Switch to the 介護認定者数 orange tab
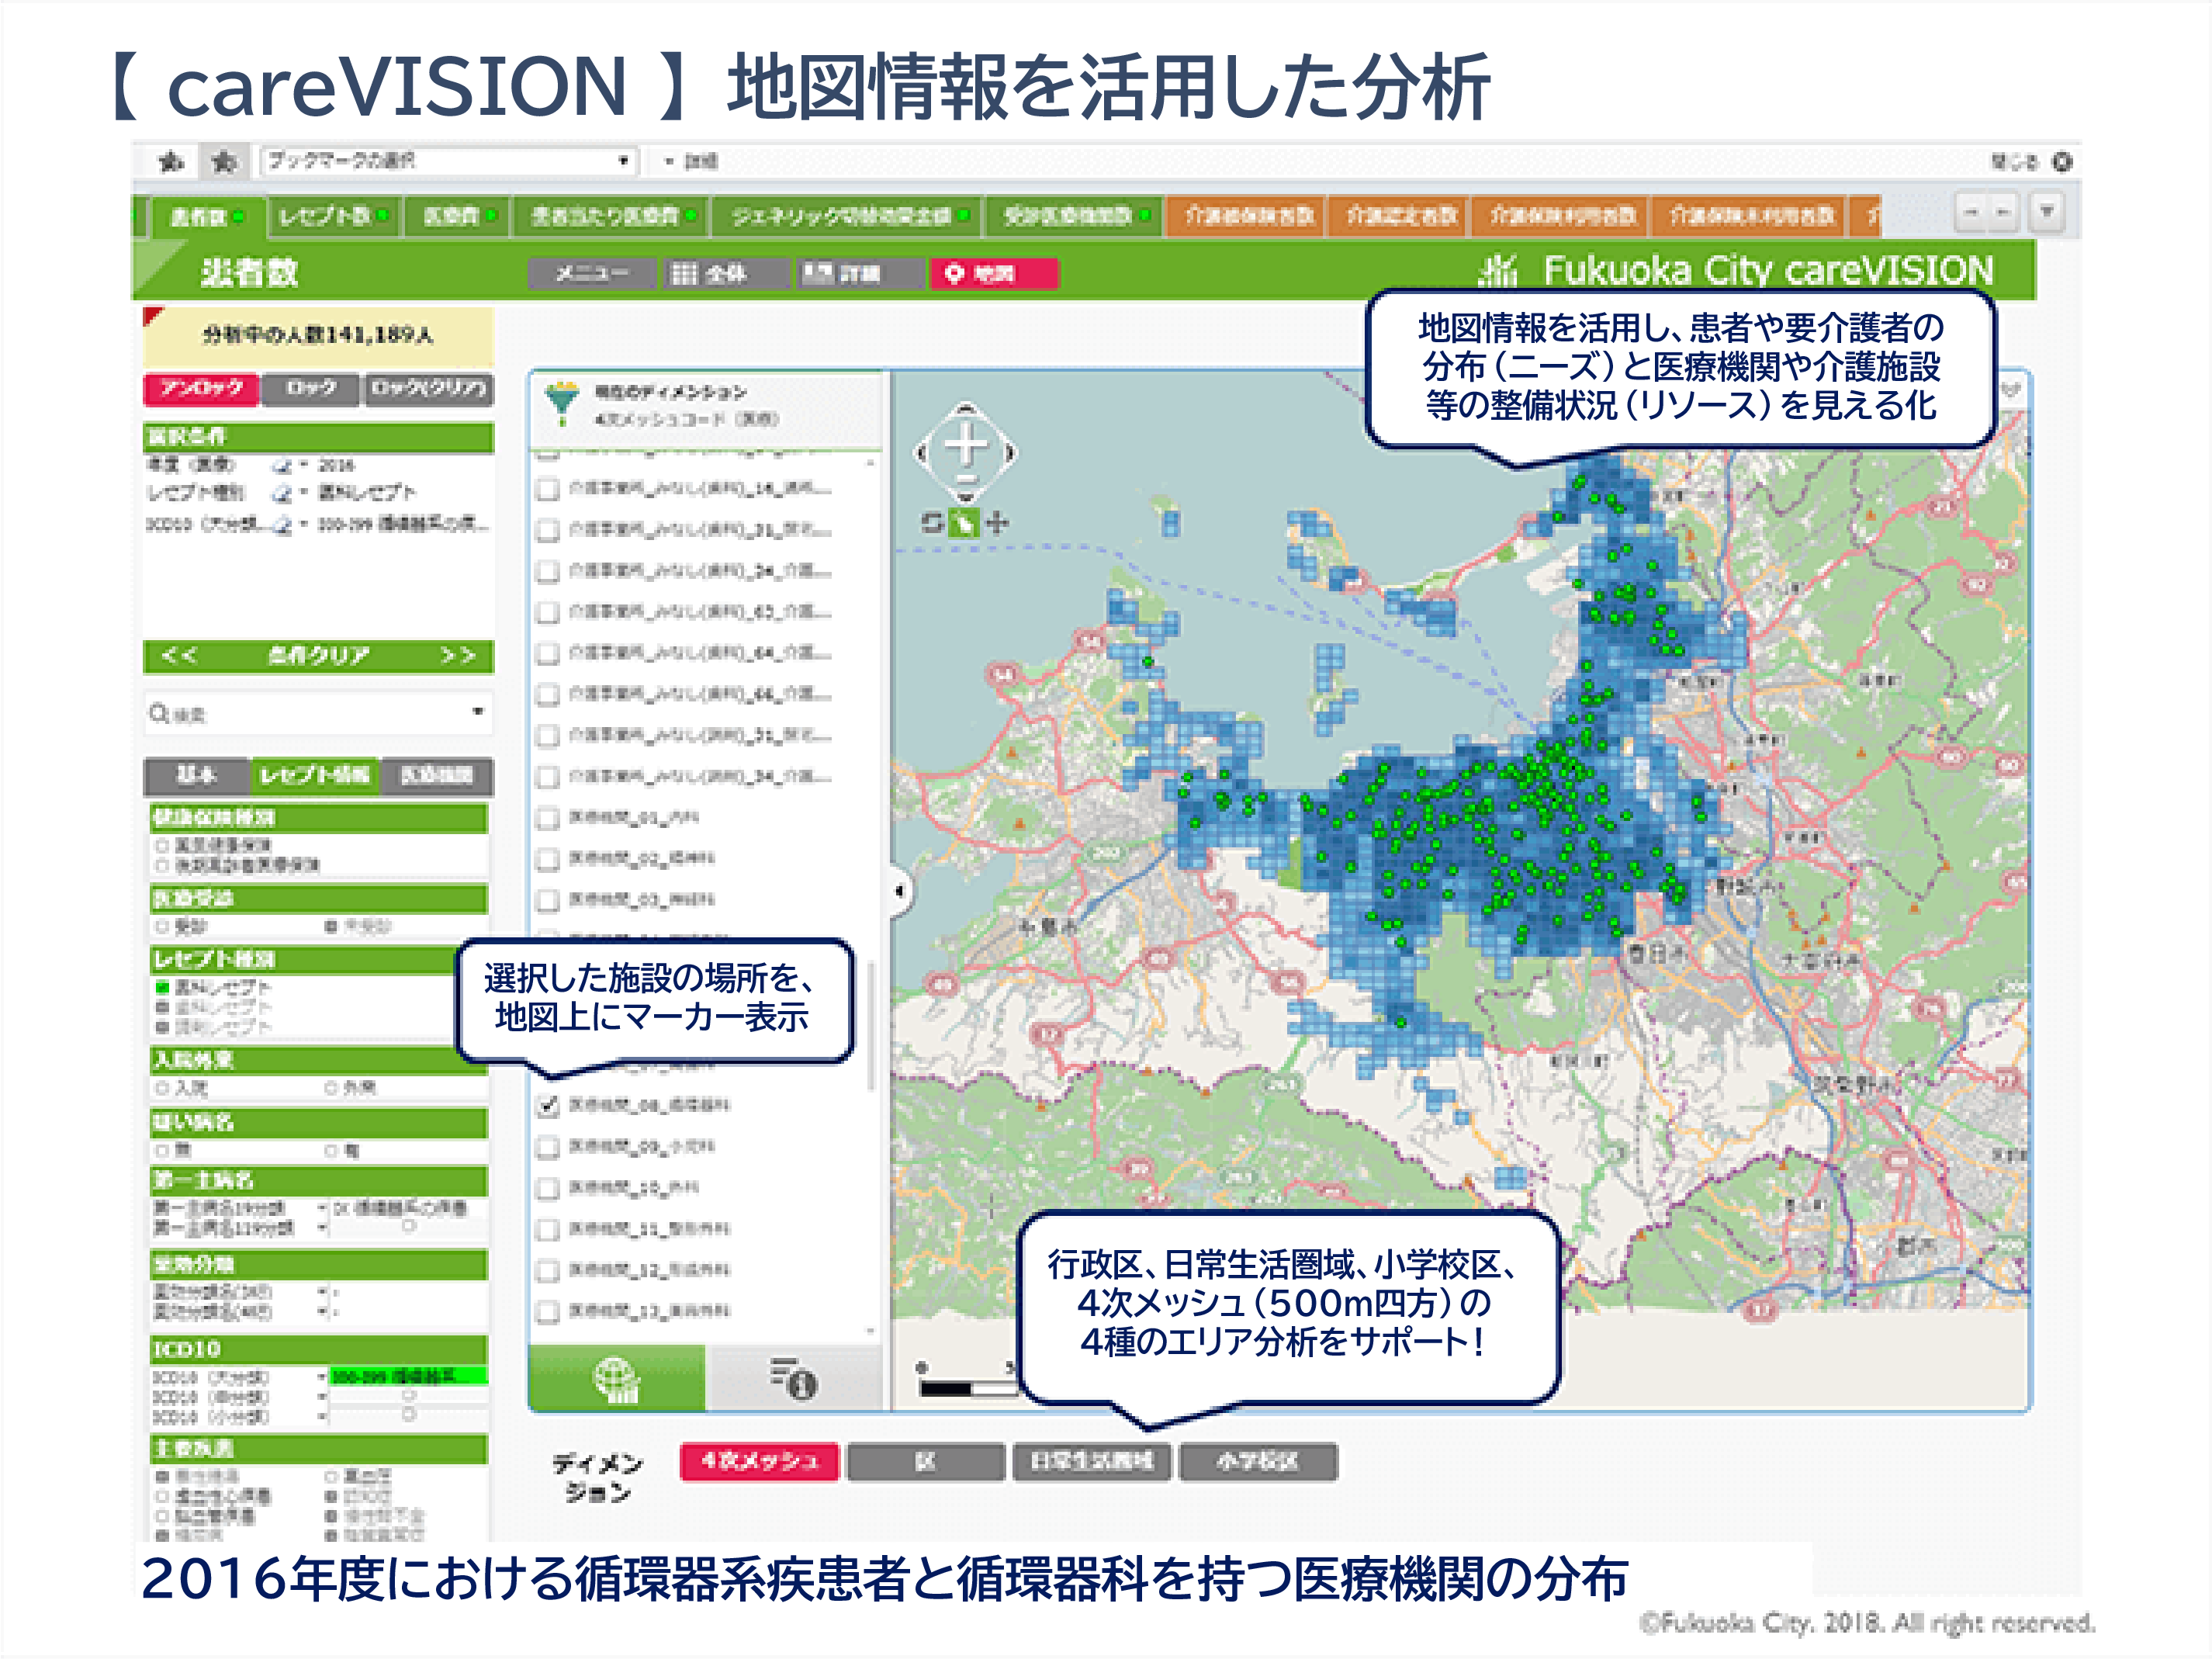This screenshot has width=2212, height=1659. coord(1400,216)
